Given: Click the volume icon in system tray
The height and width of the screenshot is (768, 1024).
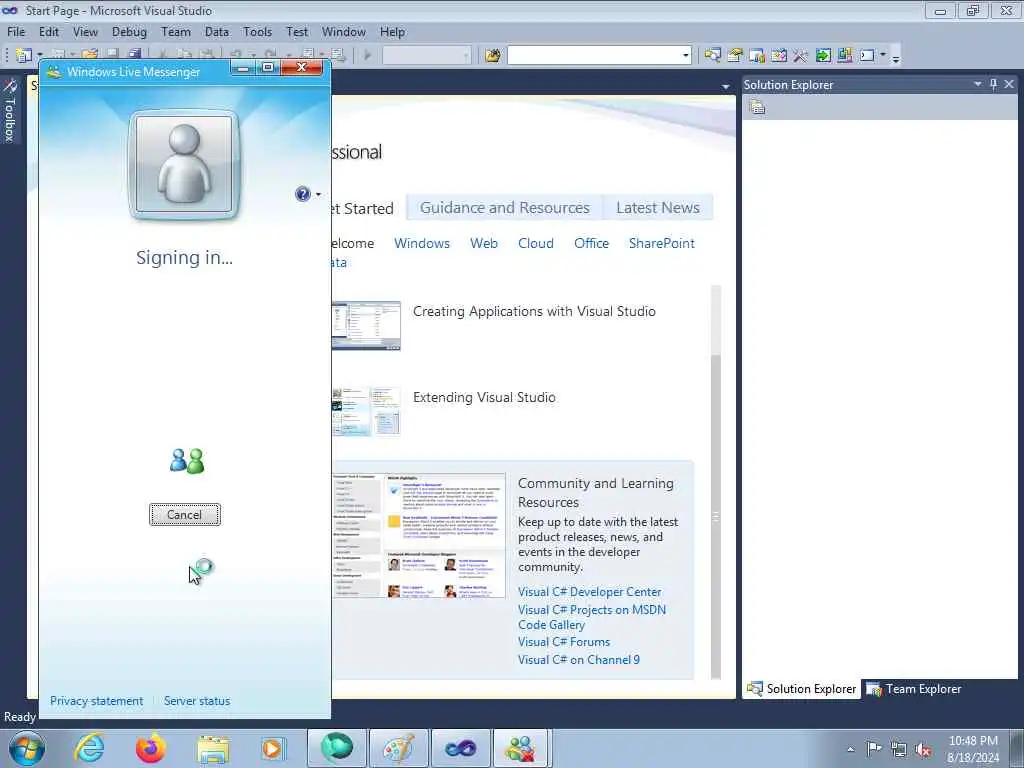Looking at the screenshot, I should point(923,749).
